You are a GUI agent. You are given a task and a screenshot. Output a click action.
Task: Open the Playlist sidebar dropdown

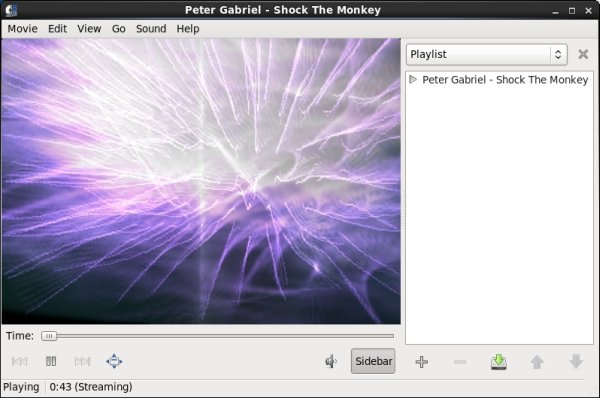point(486,54)
